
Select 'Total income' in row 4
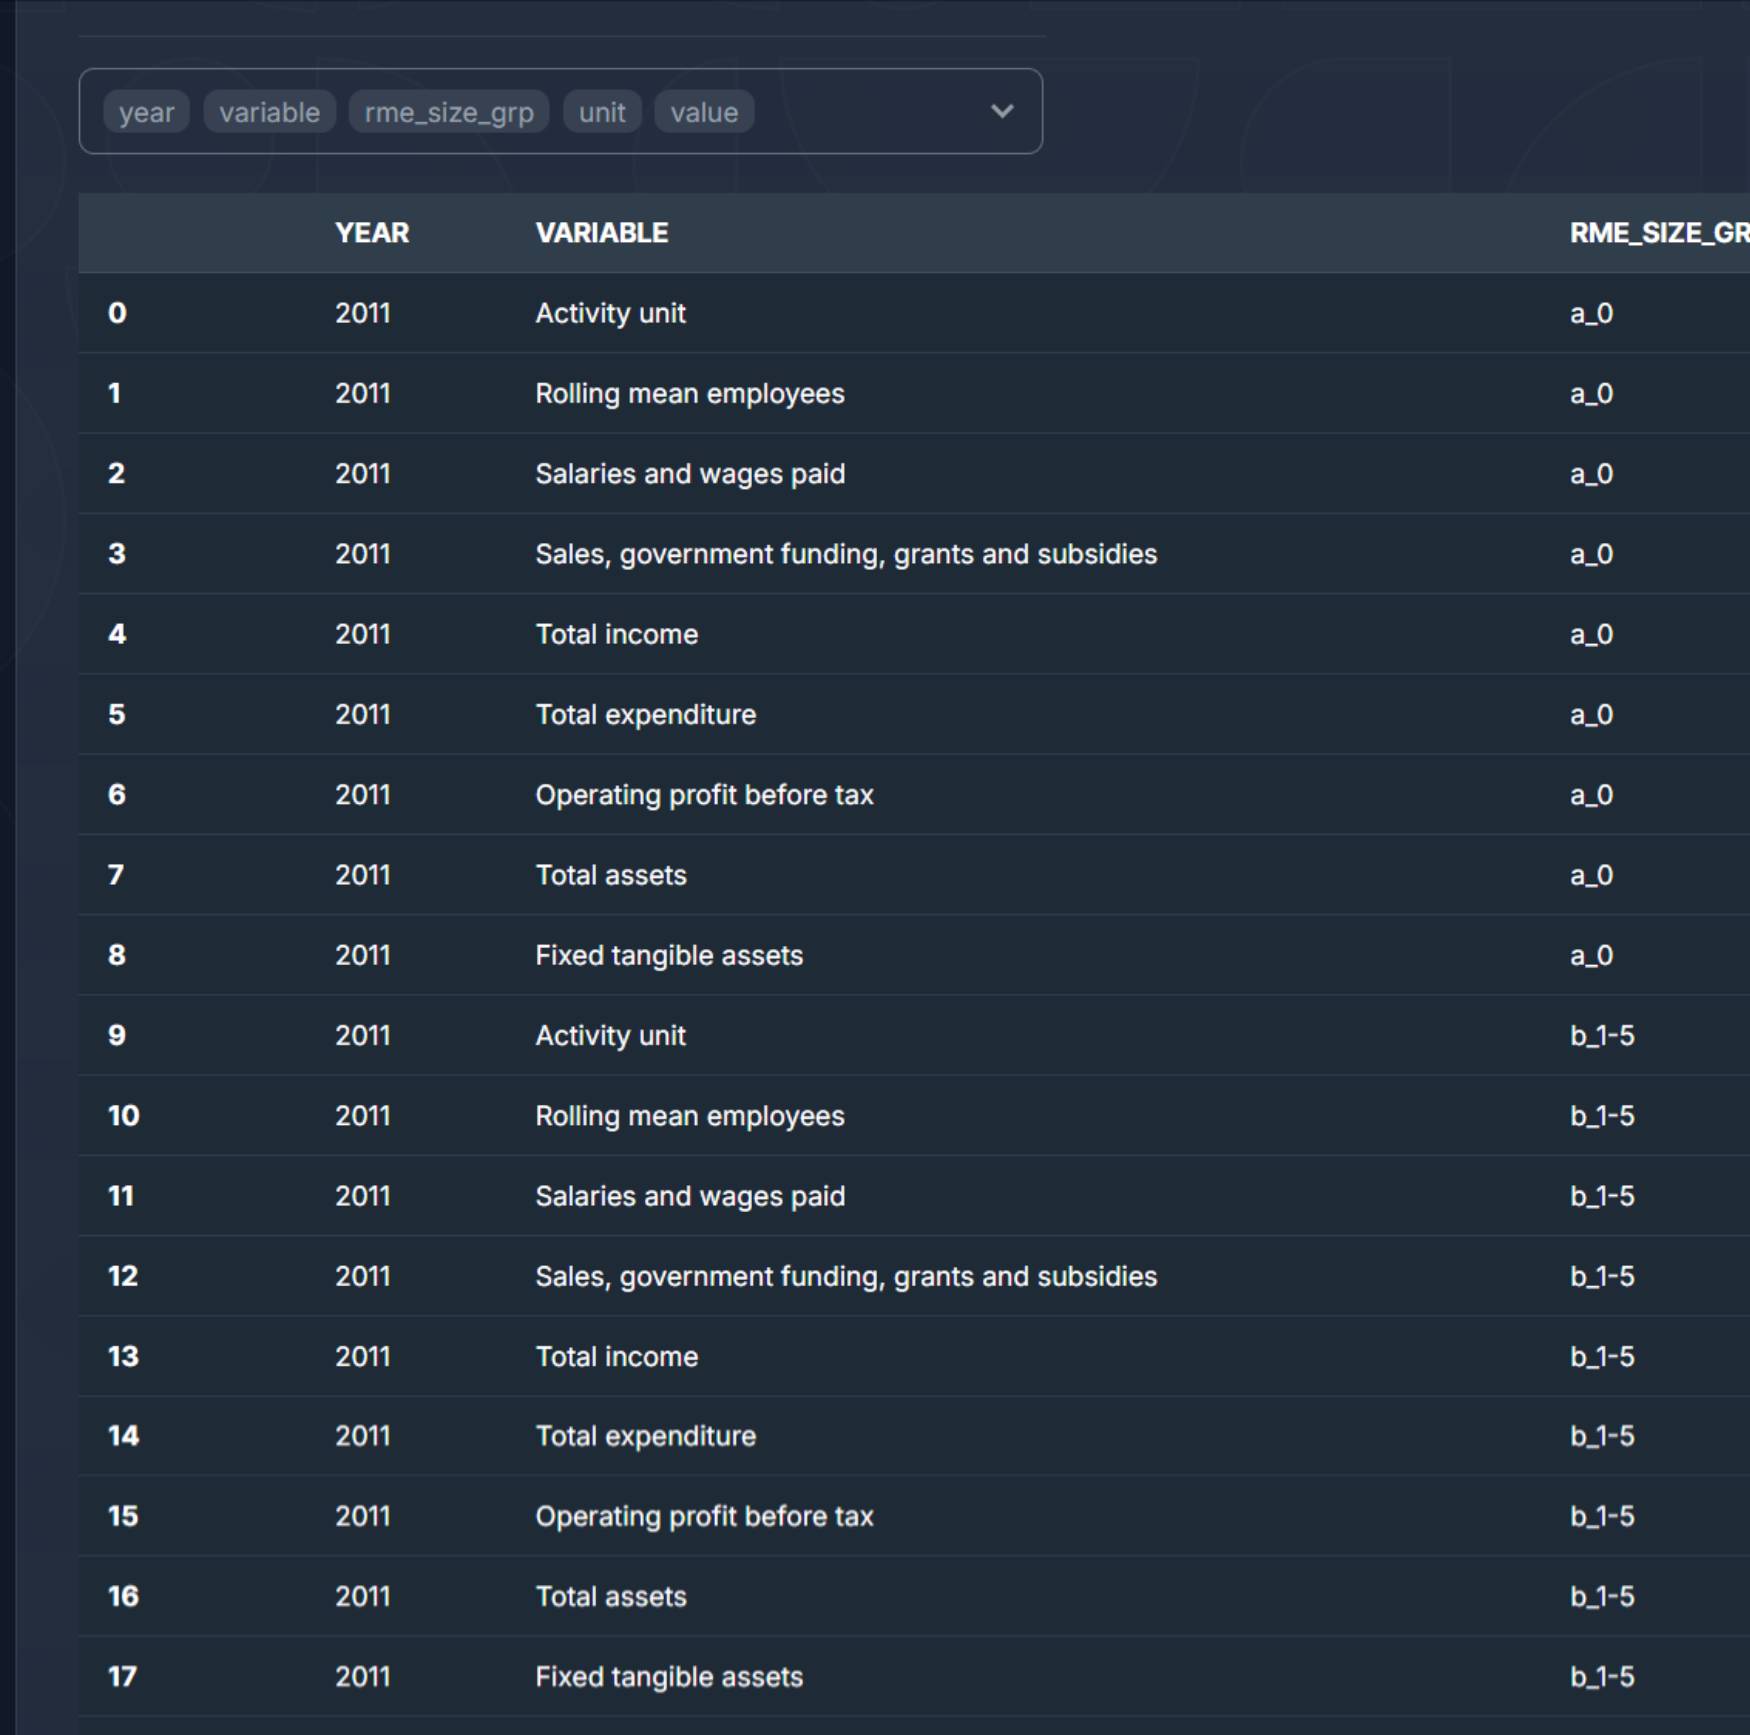617,634
